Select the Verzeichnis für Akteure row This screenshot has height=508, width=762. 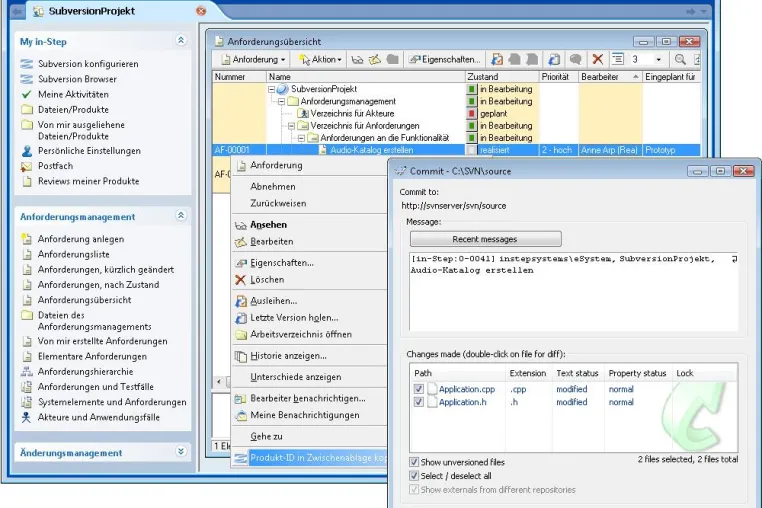(x=352, y=113)
